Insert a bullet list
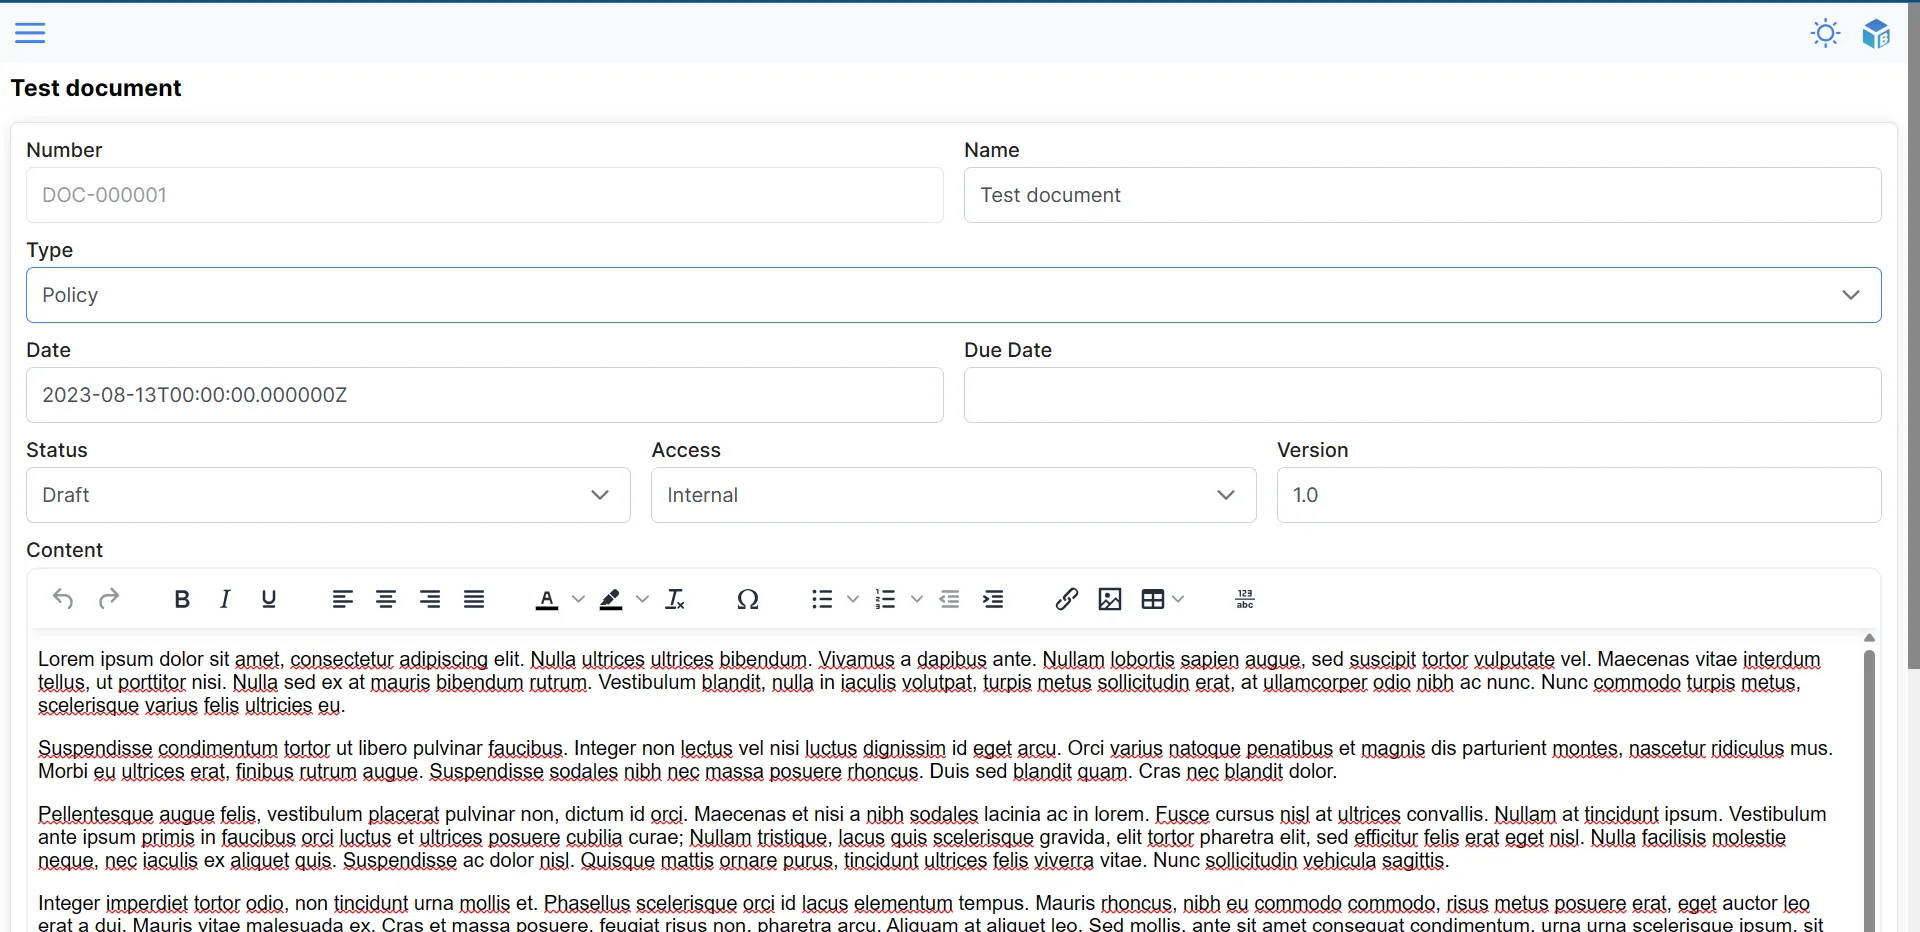 (822, 599)
